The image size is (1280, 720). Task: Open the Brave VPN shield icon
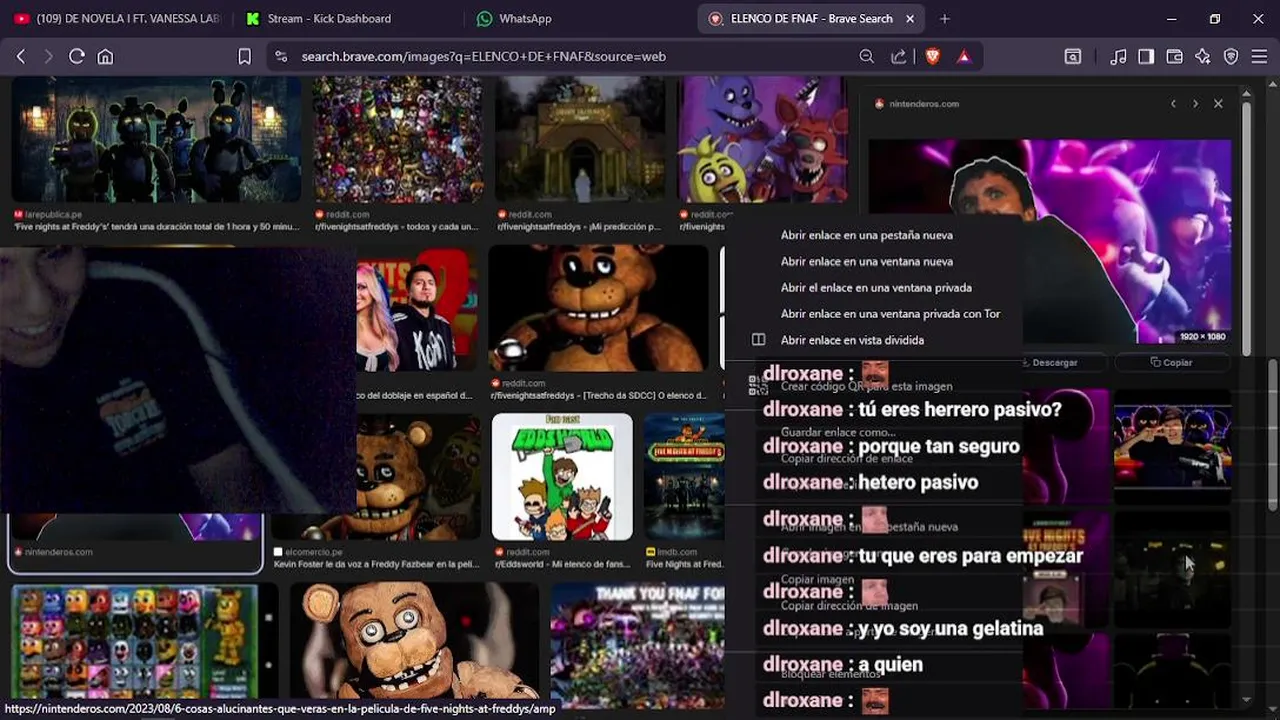pos(1231,57)
